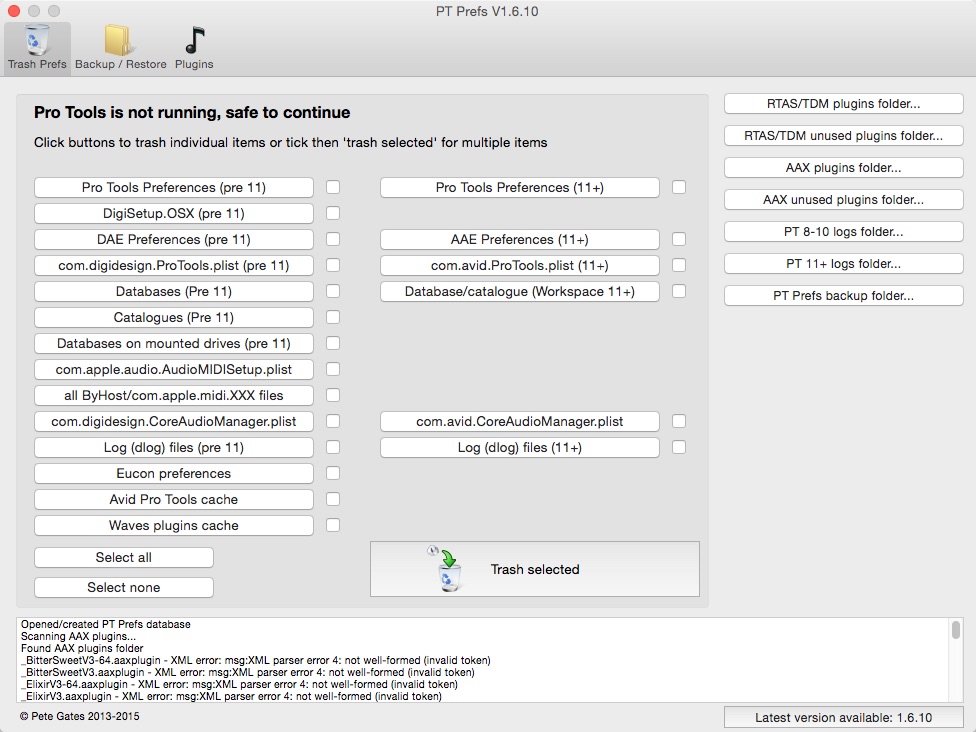Click the log output scrollbar thumb
The image size is (976, 732).
956,629
